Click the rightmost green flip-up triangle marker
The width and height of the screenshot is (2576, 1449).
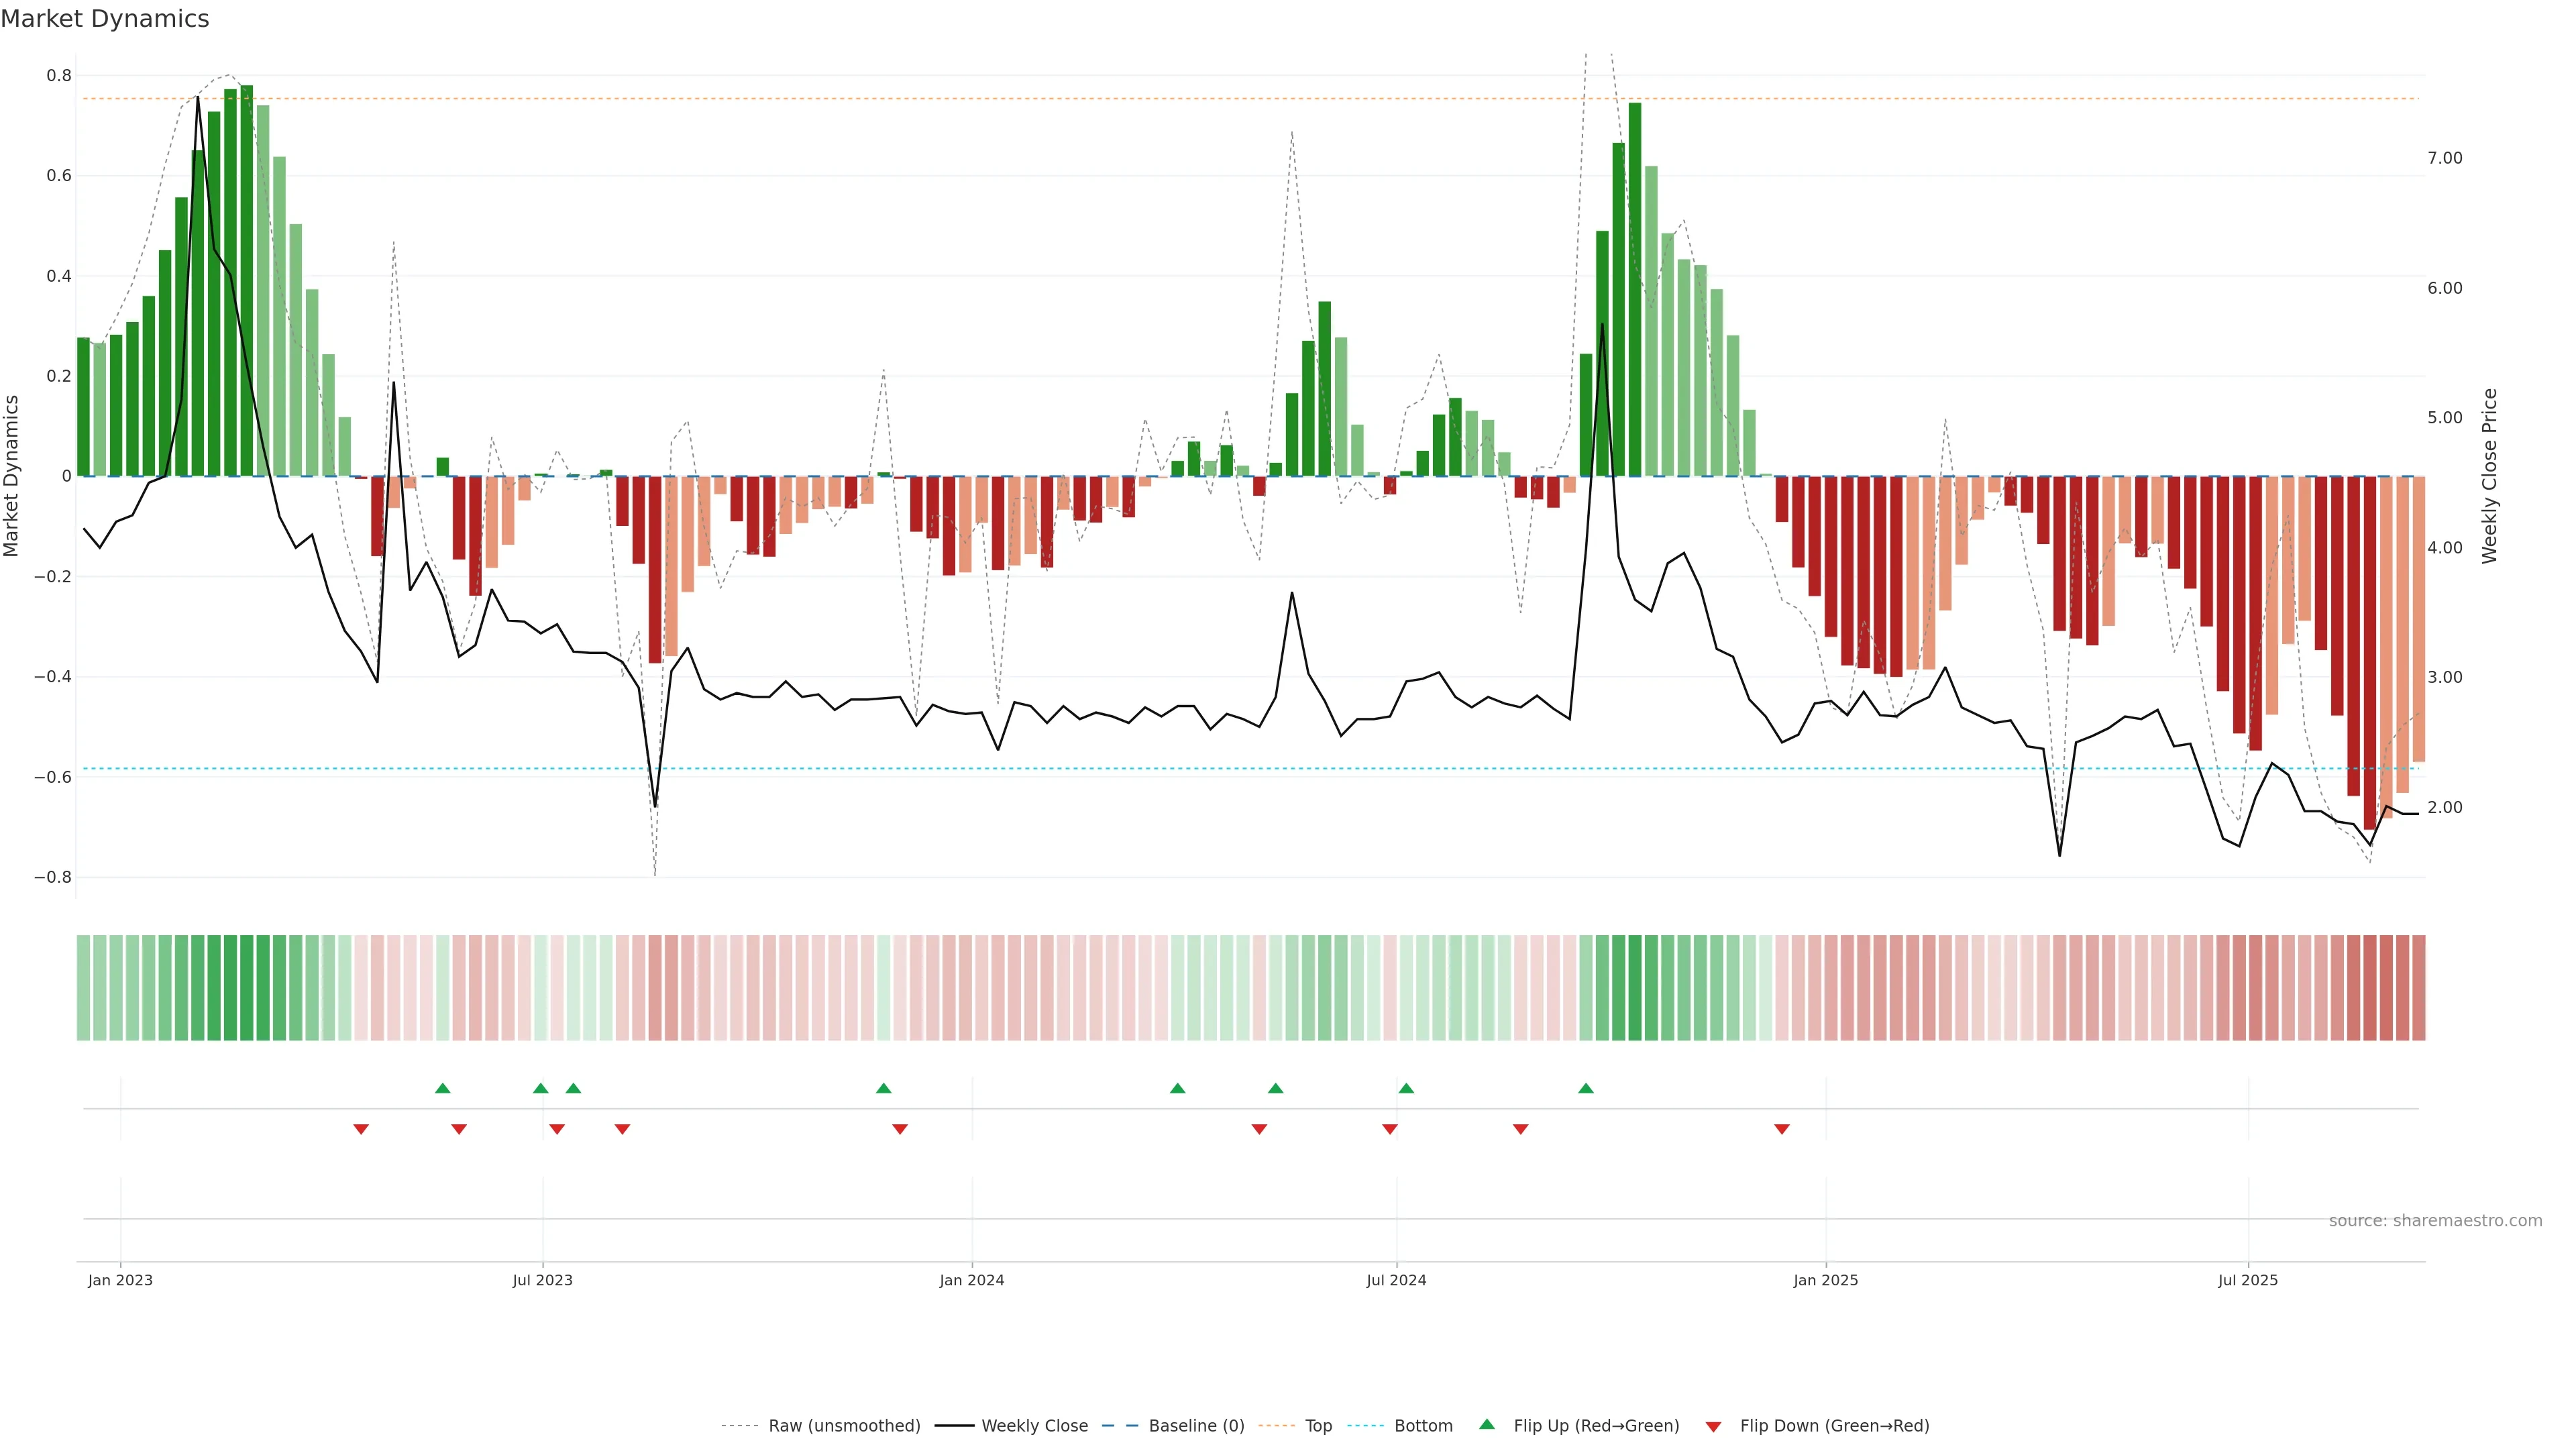1586,1088
